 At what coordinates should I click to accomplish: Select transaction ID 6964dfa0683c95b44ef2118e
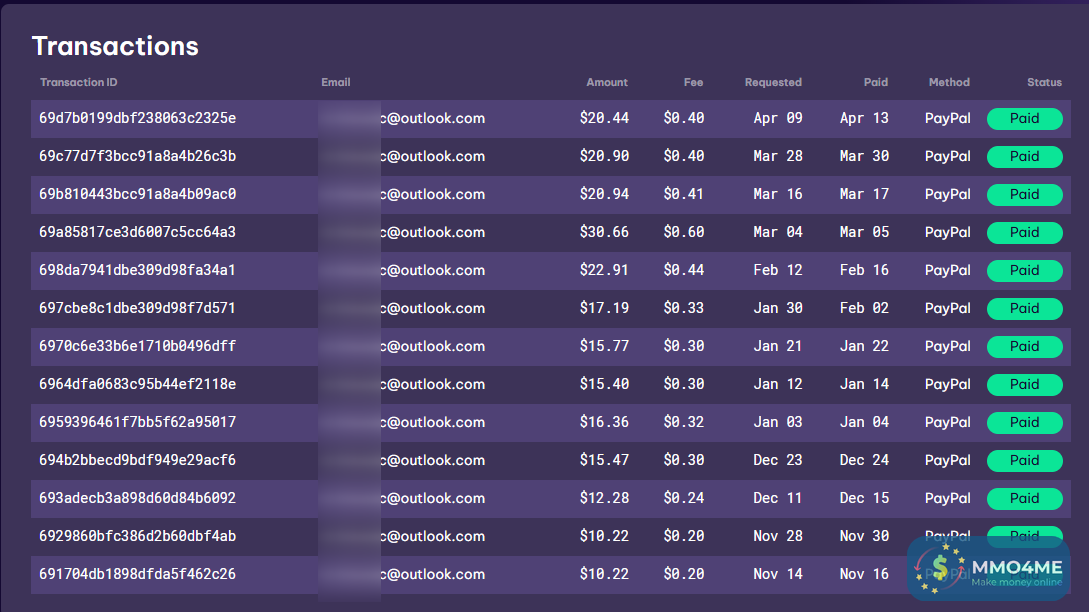(x=138, y=384)
